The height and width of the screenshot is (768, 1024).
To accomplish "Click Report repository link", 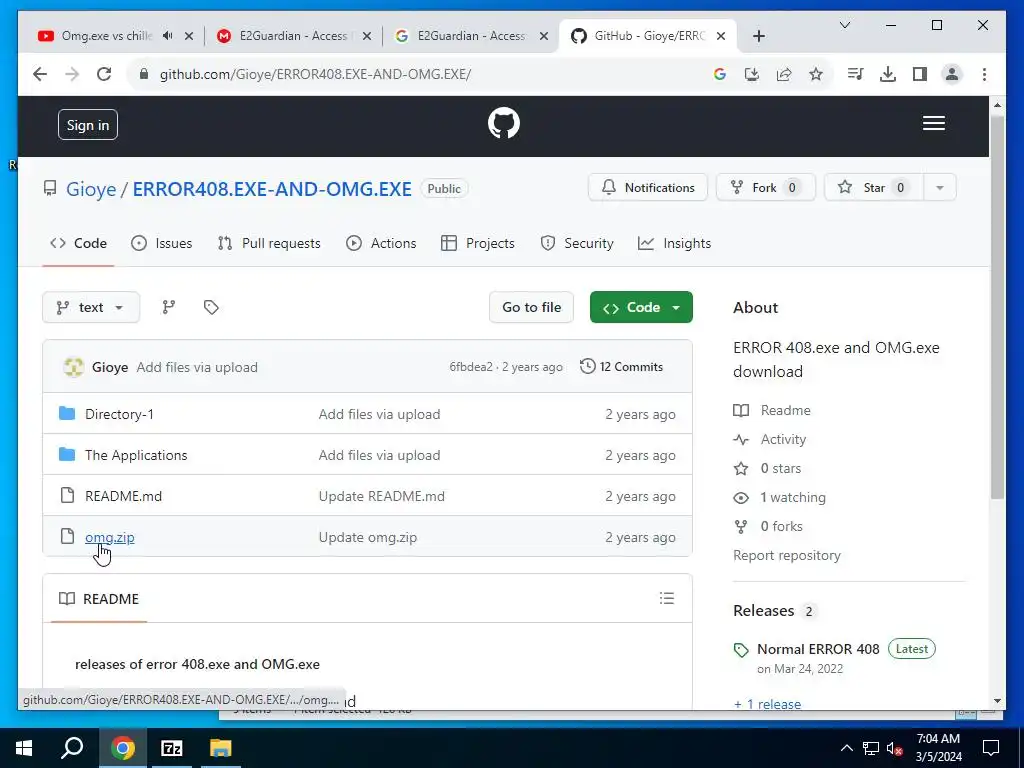I will [x=787, y=555].
